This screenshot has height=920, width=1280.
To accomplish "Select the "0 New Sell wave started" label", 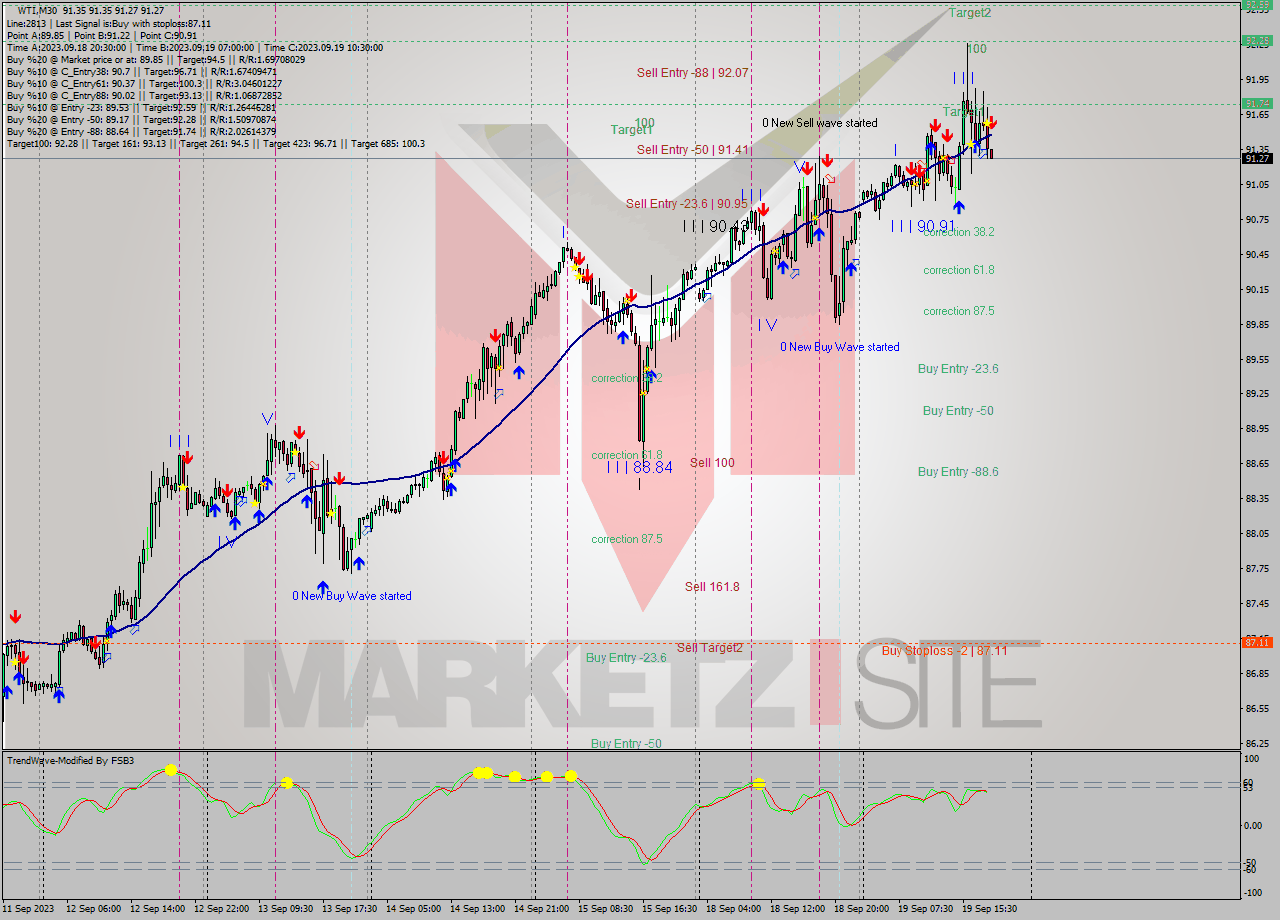I will point(819,122).
